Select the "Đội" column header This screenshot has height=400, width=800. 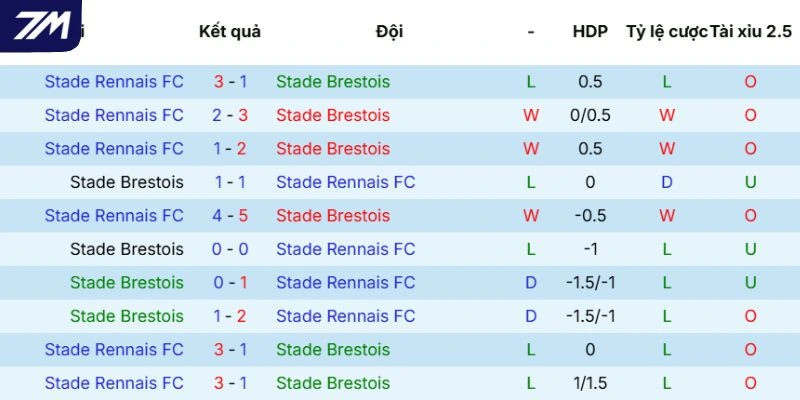click(390, 31)
